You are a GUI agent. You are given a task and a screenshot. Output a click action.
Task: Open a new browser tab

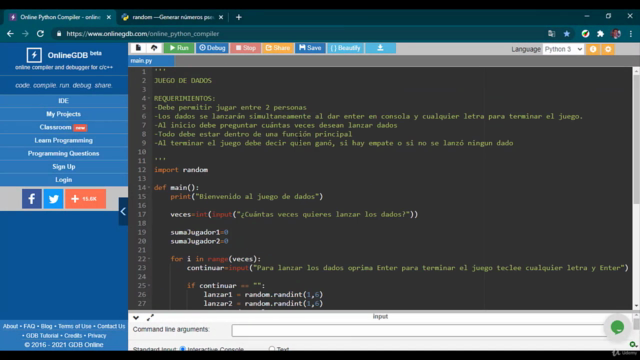[x=239, y=17]
